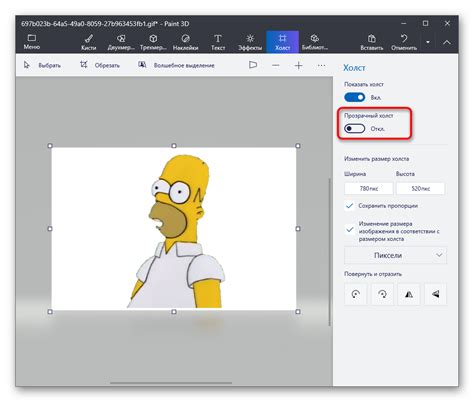Open the three-dots more options menu
The image size is (474, 402).
[321, 65]
